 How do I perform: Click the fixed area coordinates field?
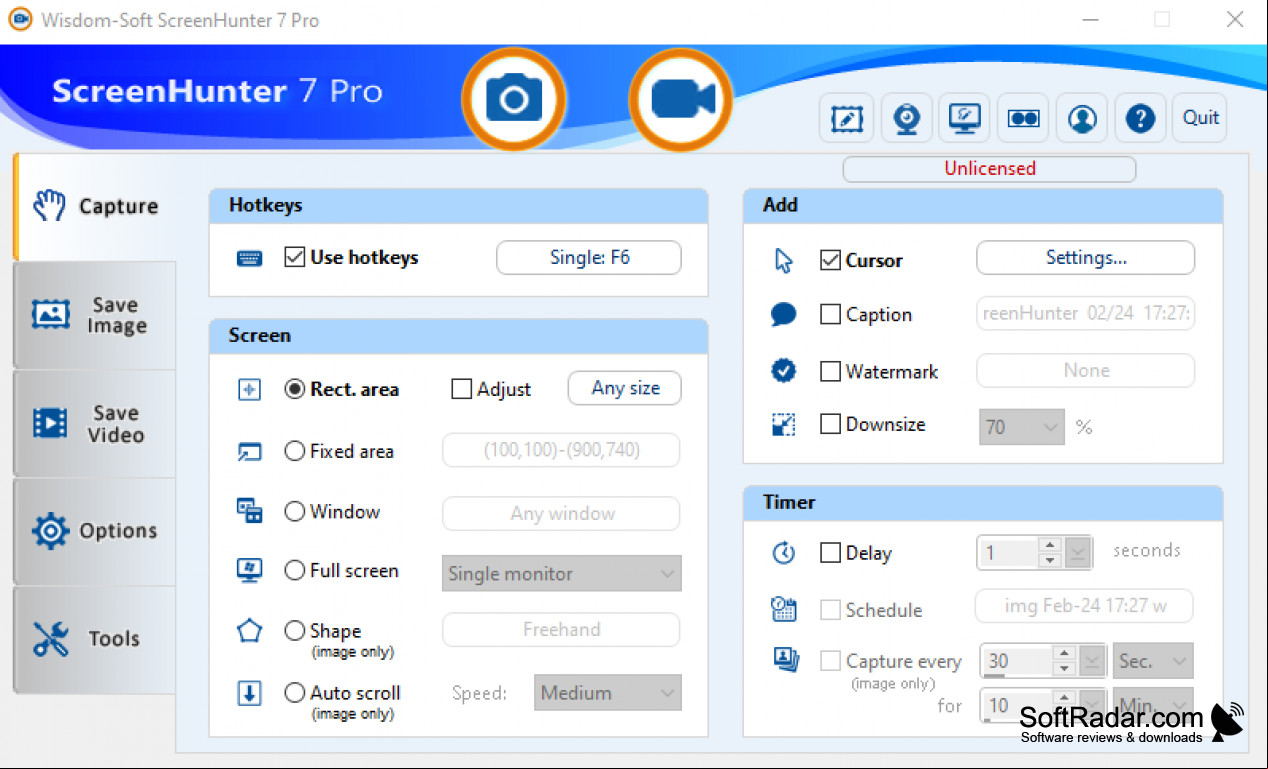coord(561,450)
